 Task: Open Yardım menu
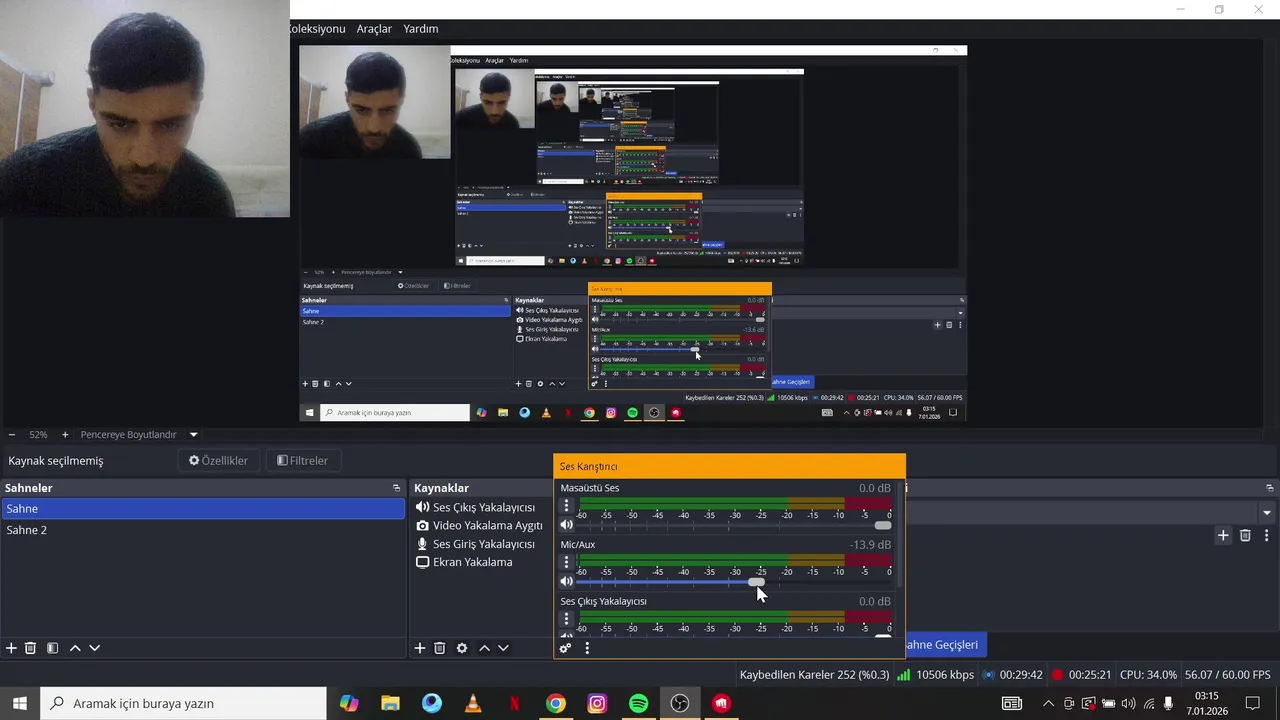[x=421, y=29]
